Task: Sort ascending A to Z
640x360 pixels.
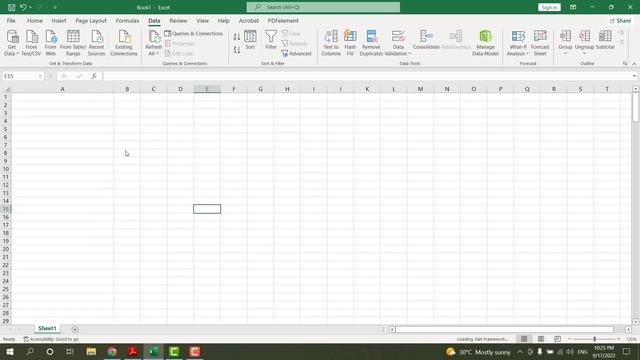Action: (237, 37)
